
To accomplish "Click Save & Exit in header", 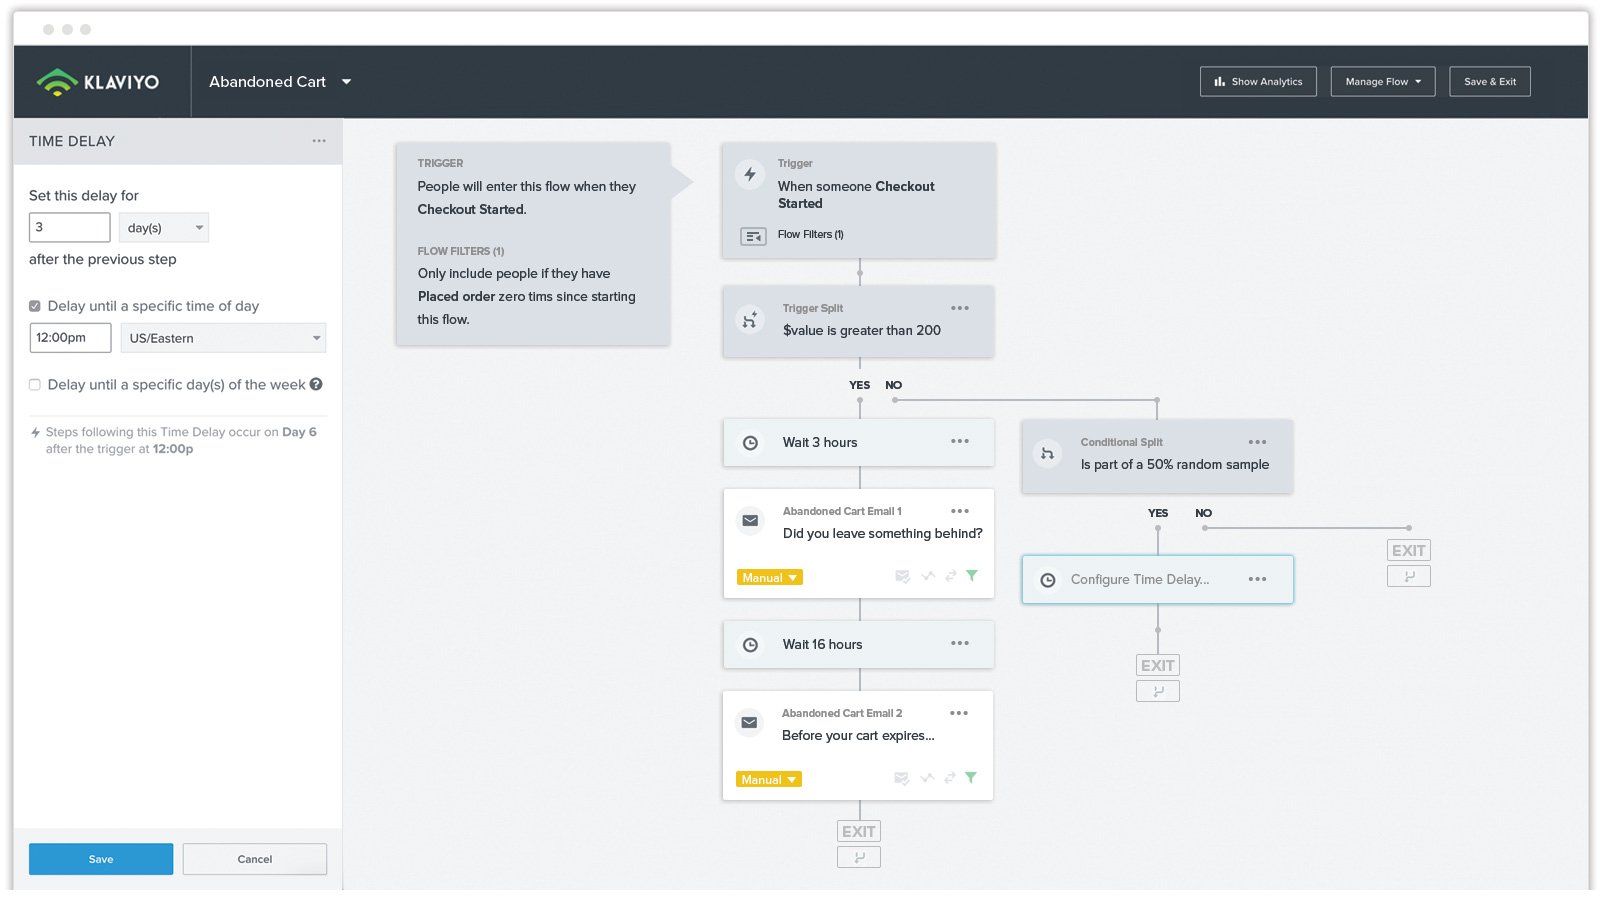I will (x=1489, y=82).
